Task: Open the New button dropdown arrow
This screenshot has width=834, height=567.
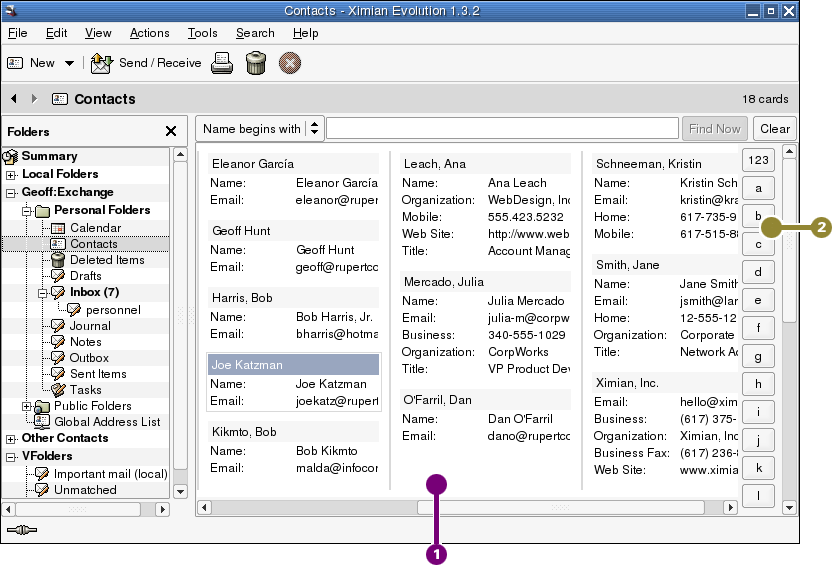Action: 69,63
